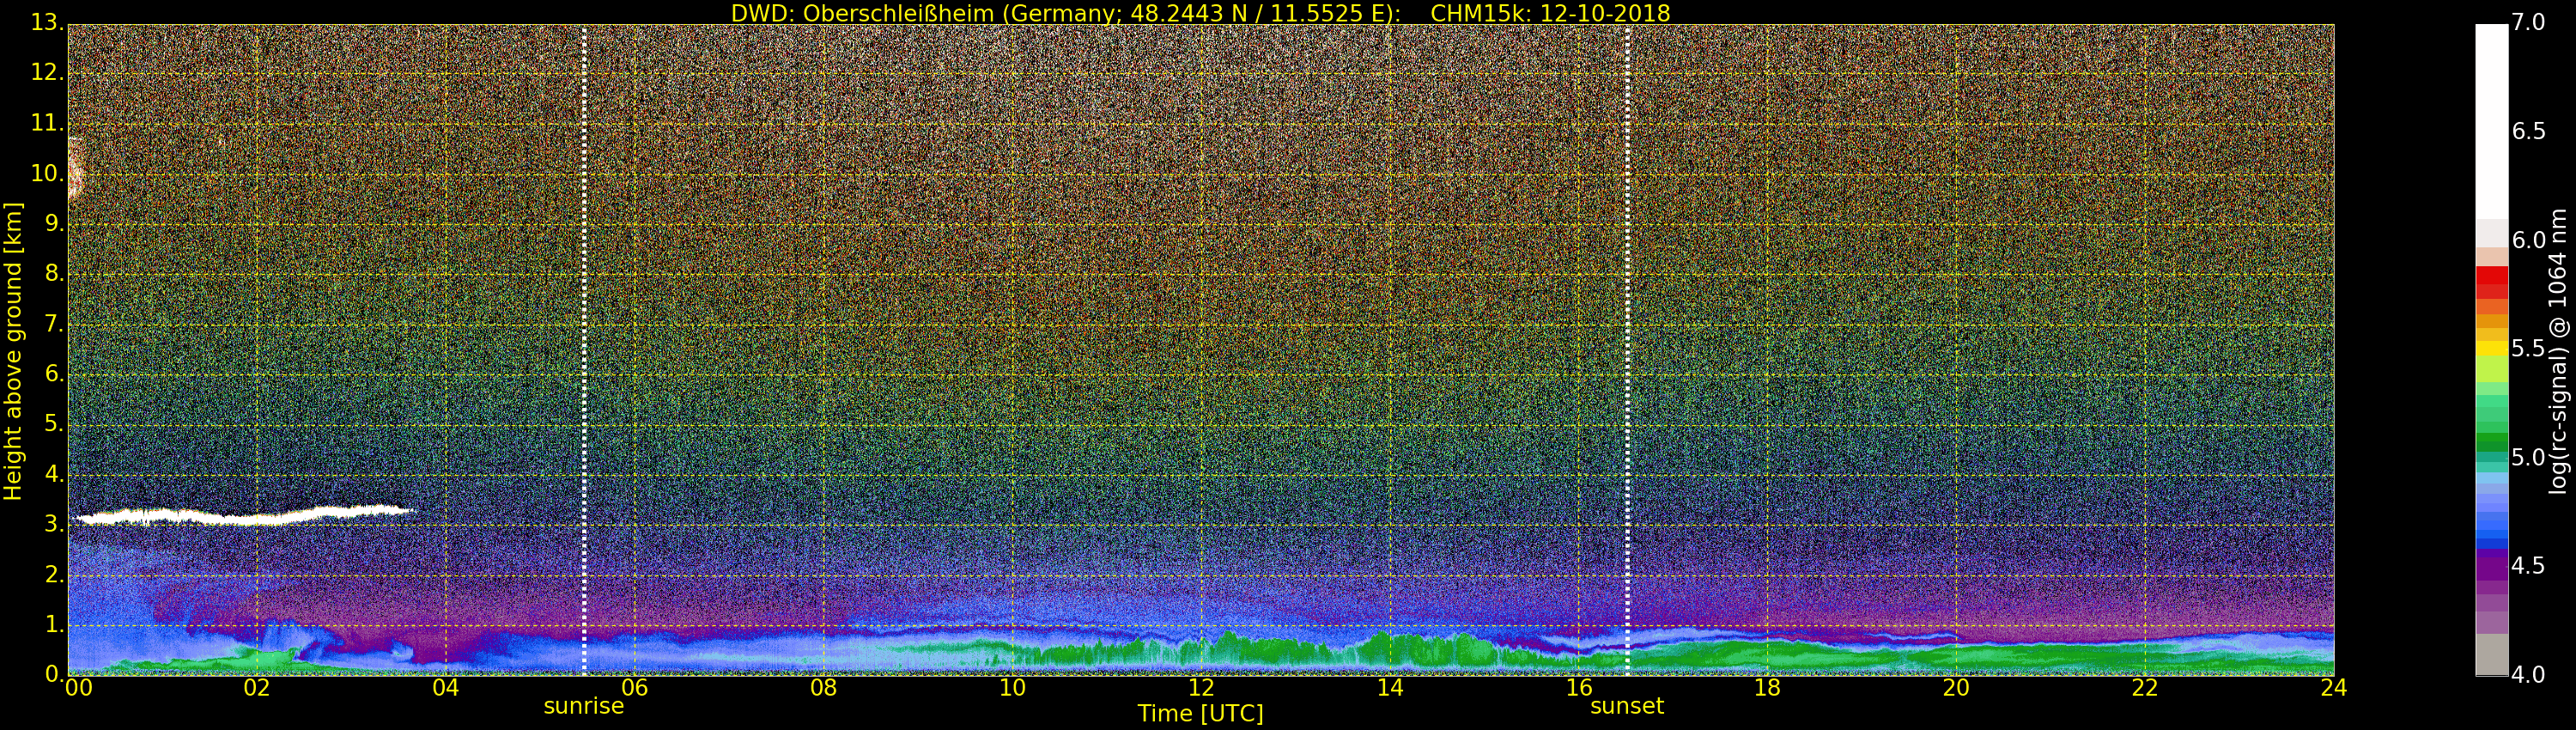2576x730 pixels.
Task: Click the '4.0' value on the colorbar
Action: (x=2528, y=675)
